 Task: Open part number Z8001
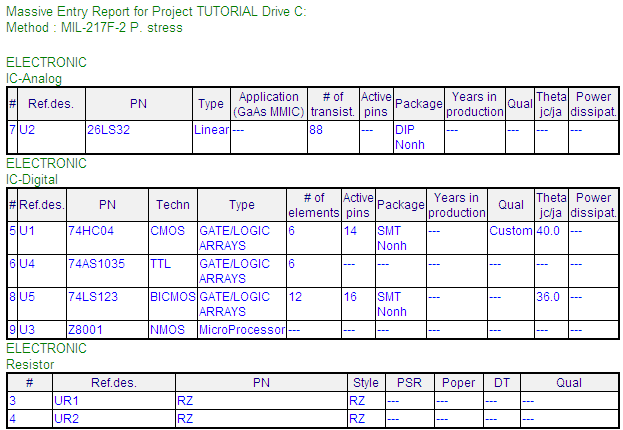pyautogui.click(x=85, y=329)
